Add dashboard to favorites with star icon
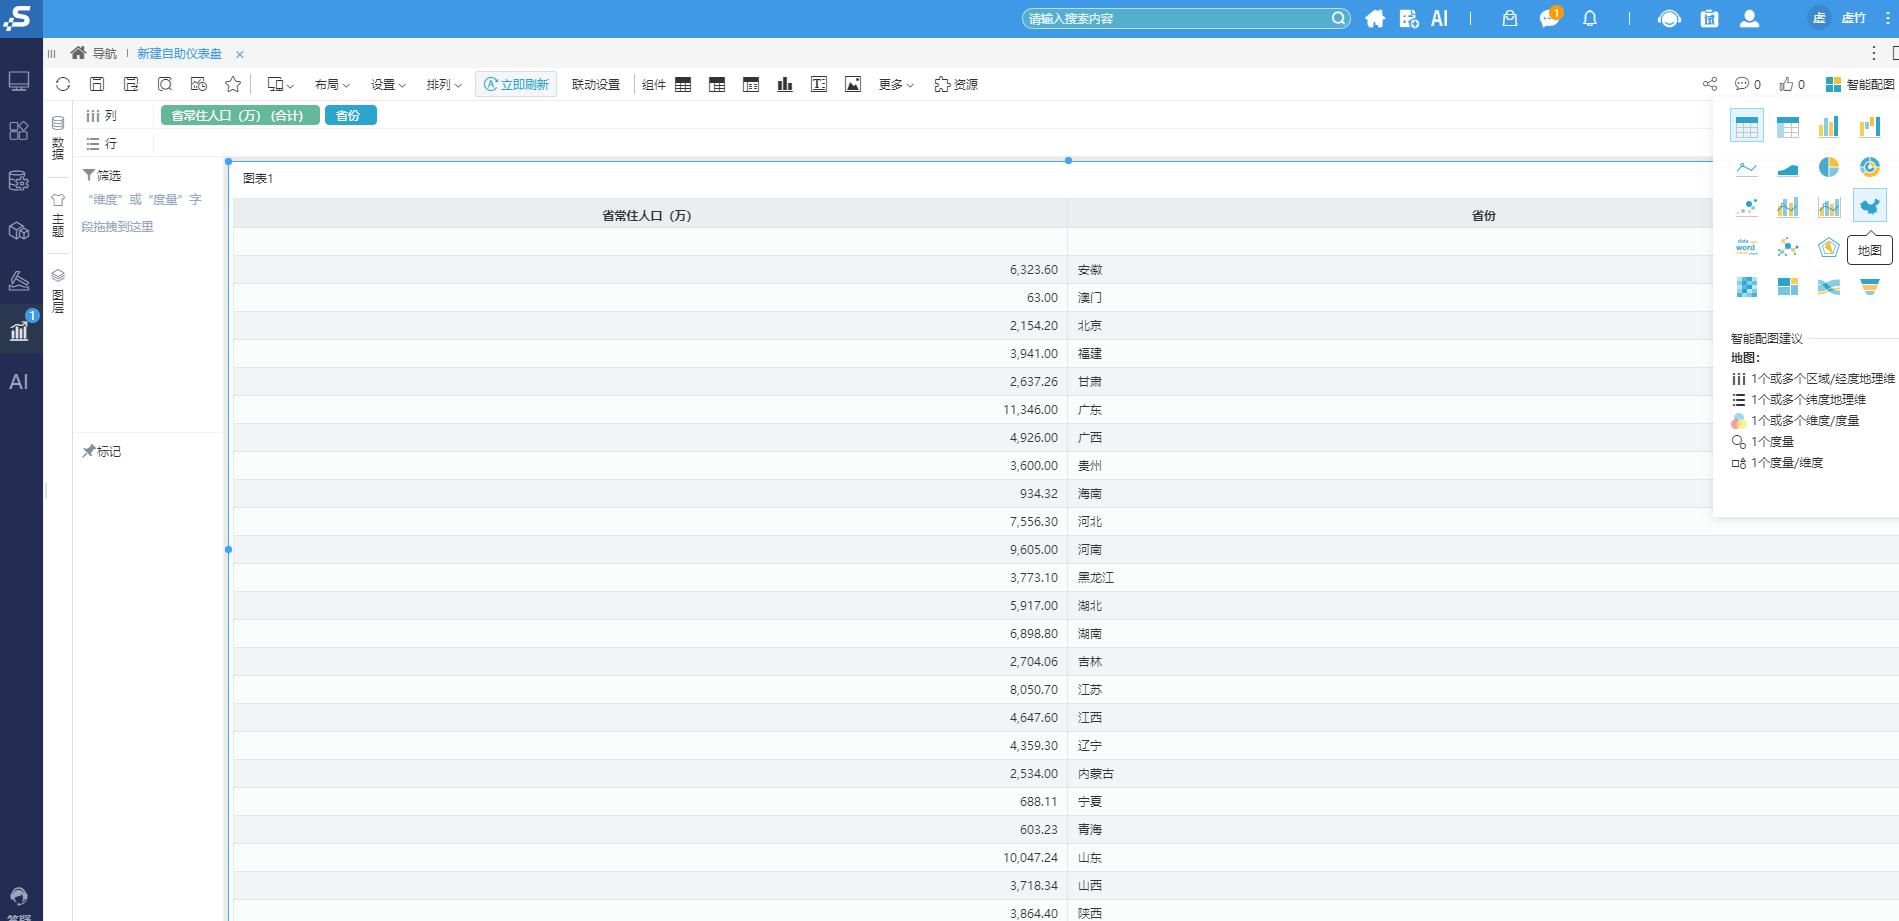The image size is (1899, 921). click(233, 85)
